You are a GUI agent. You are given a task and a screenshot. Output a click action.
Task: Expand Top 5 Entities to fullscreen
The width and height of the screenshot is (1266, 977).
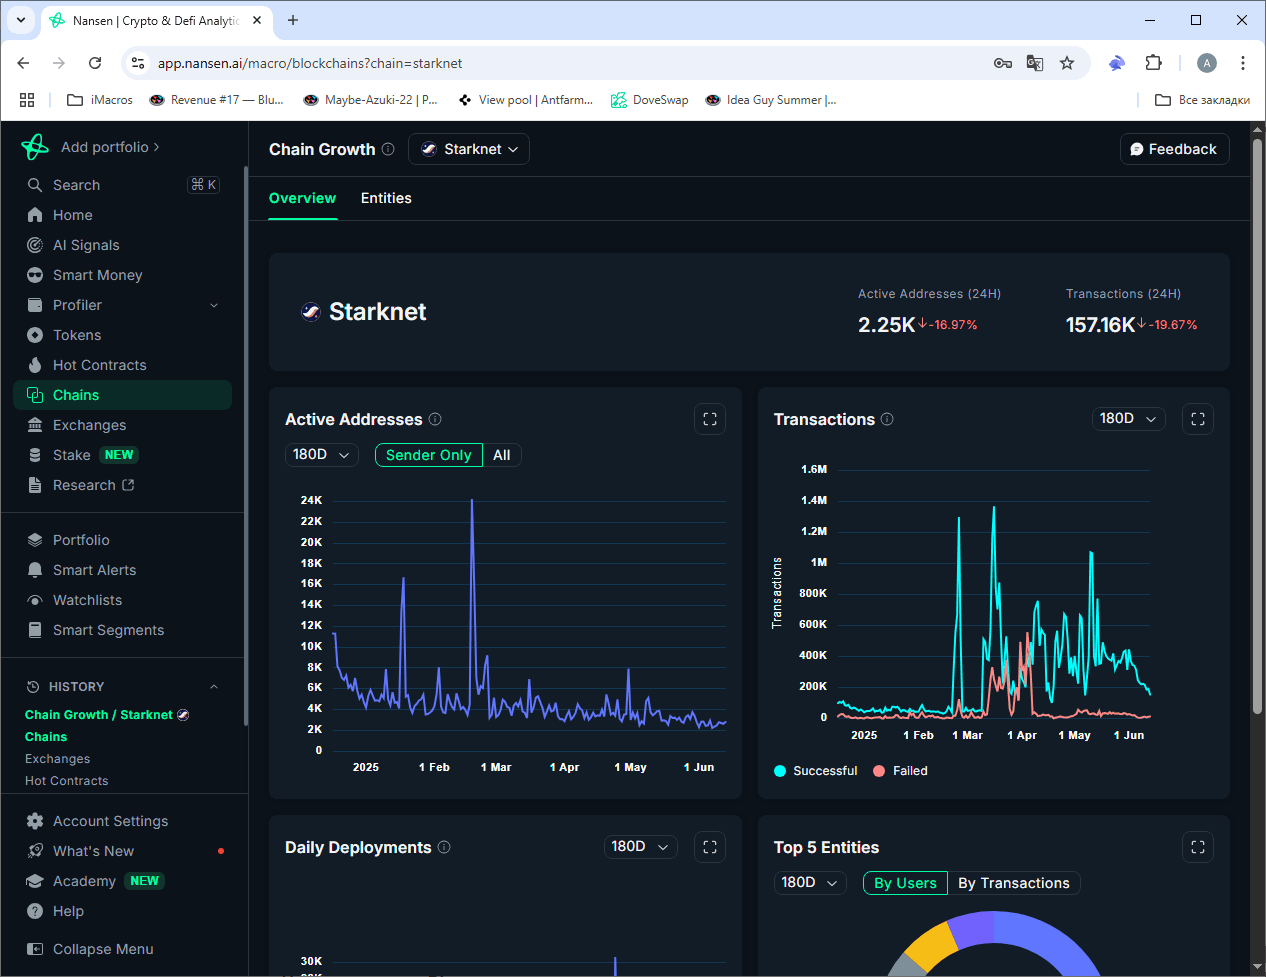click(x=1198, y=847)
